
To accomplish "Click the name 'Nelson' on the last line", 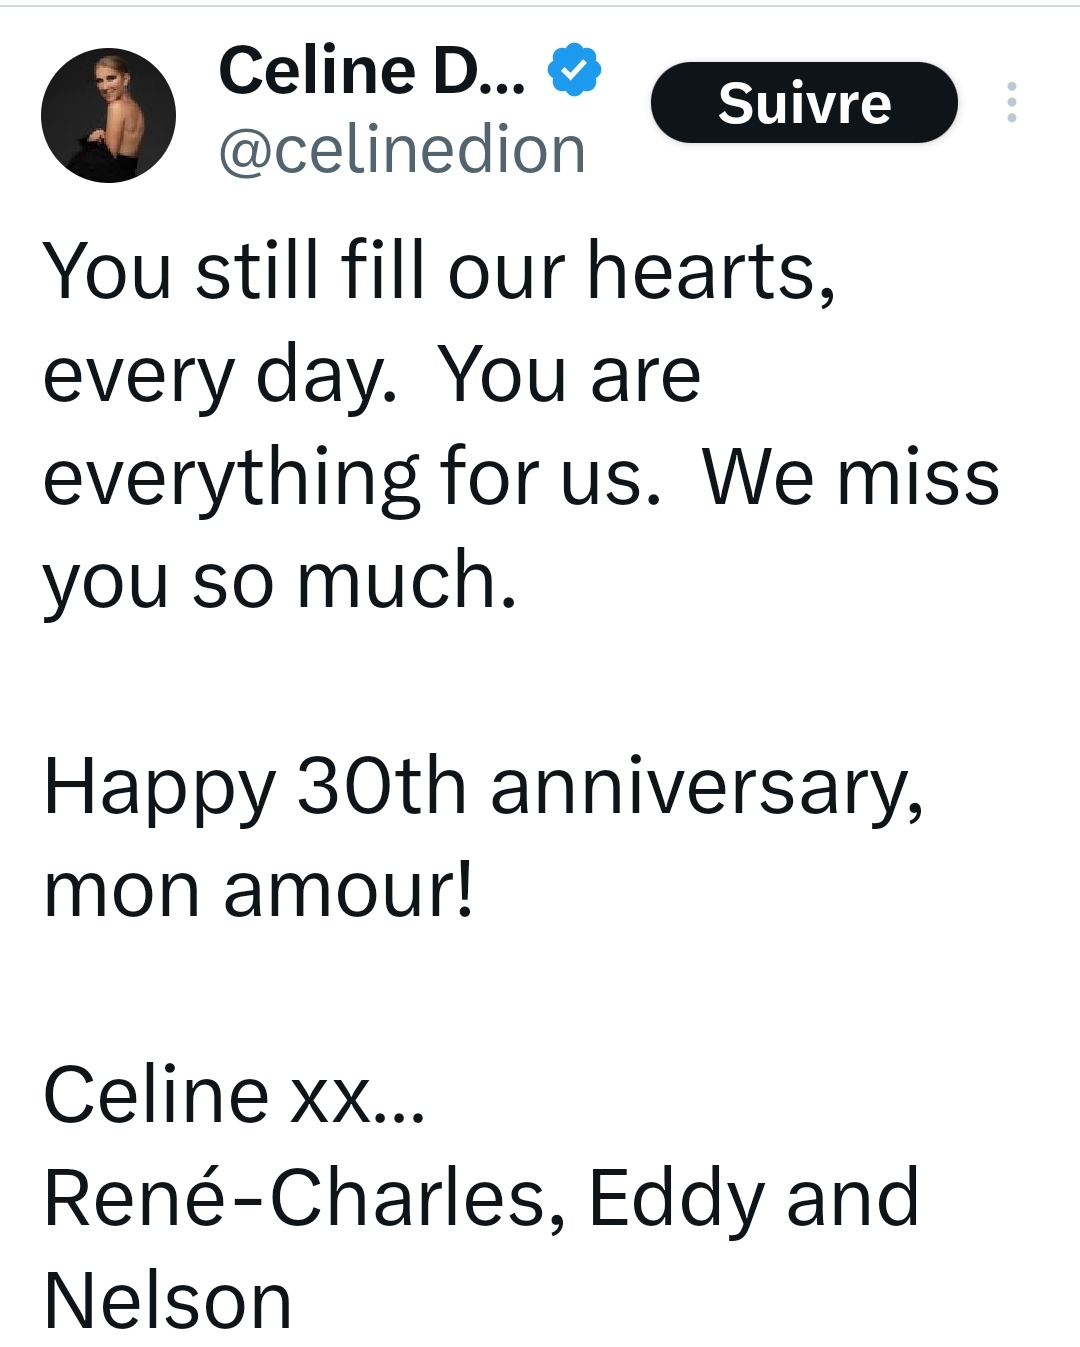I will pos(168,1301).
